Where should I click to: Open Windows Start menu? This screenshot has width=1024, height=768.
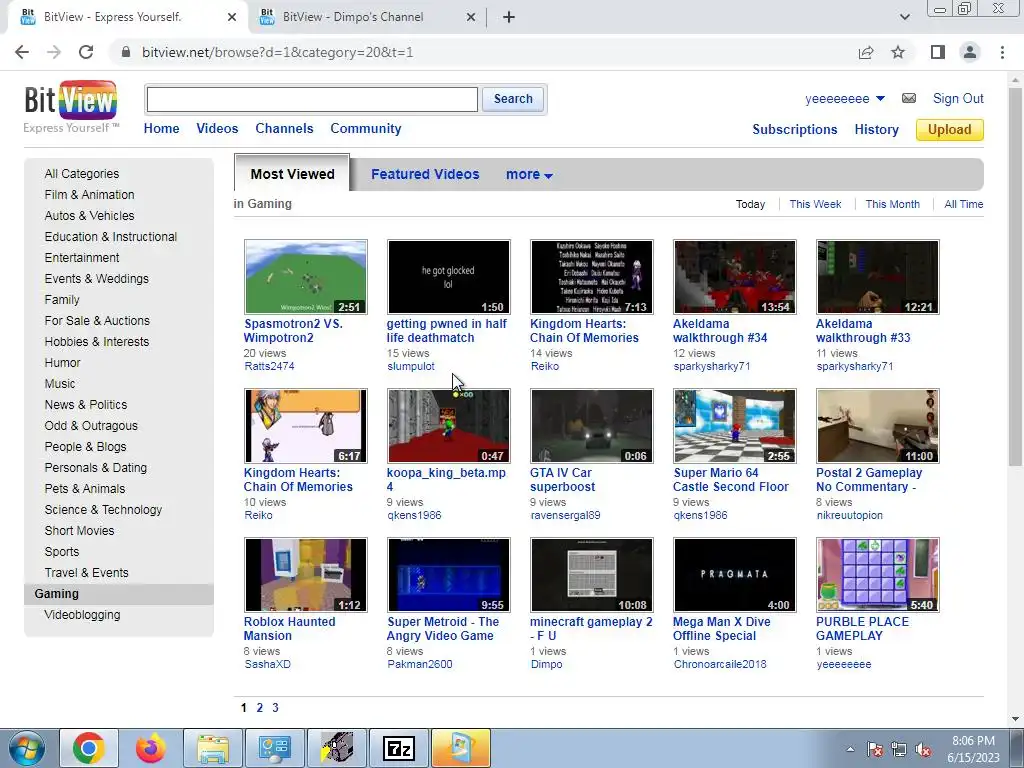pyautogui.click(x=27, y=748)
